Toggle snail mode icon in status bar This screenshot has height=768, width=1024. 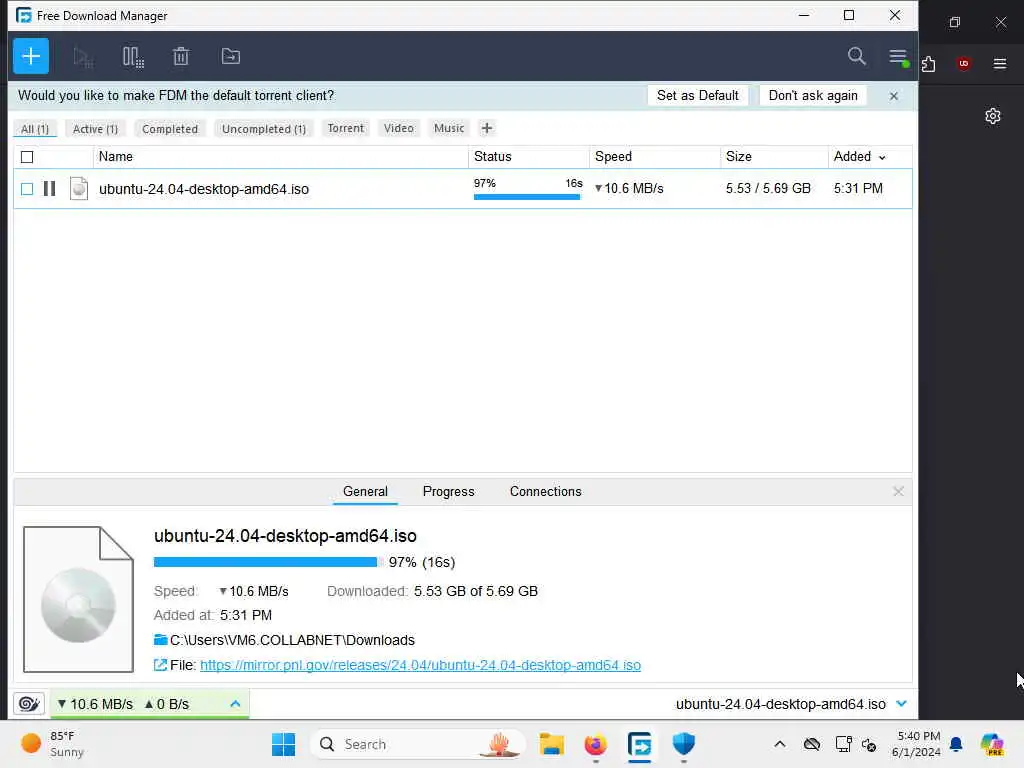point(29,704)
